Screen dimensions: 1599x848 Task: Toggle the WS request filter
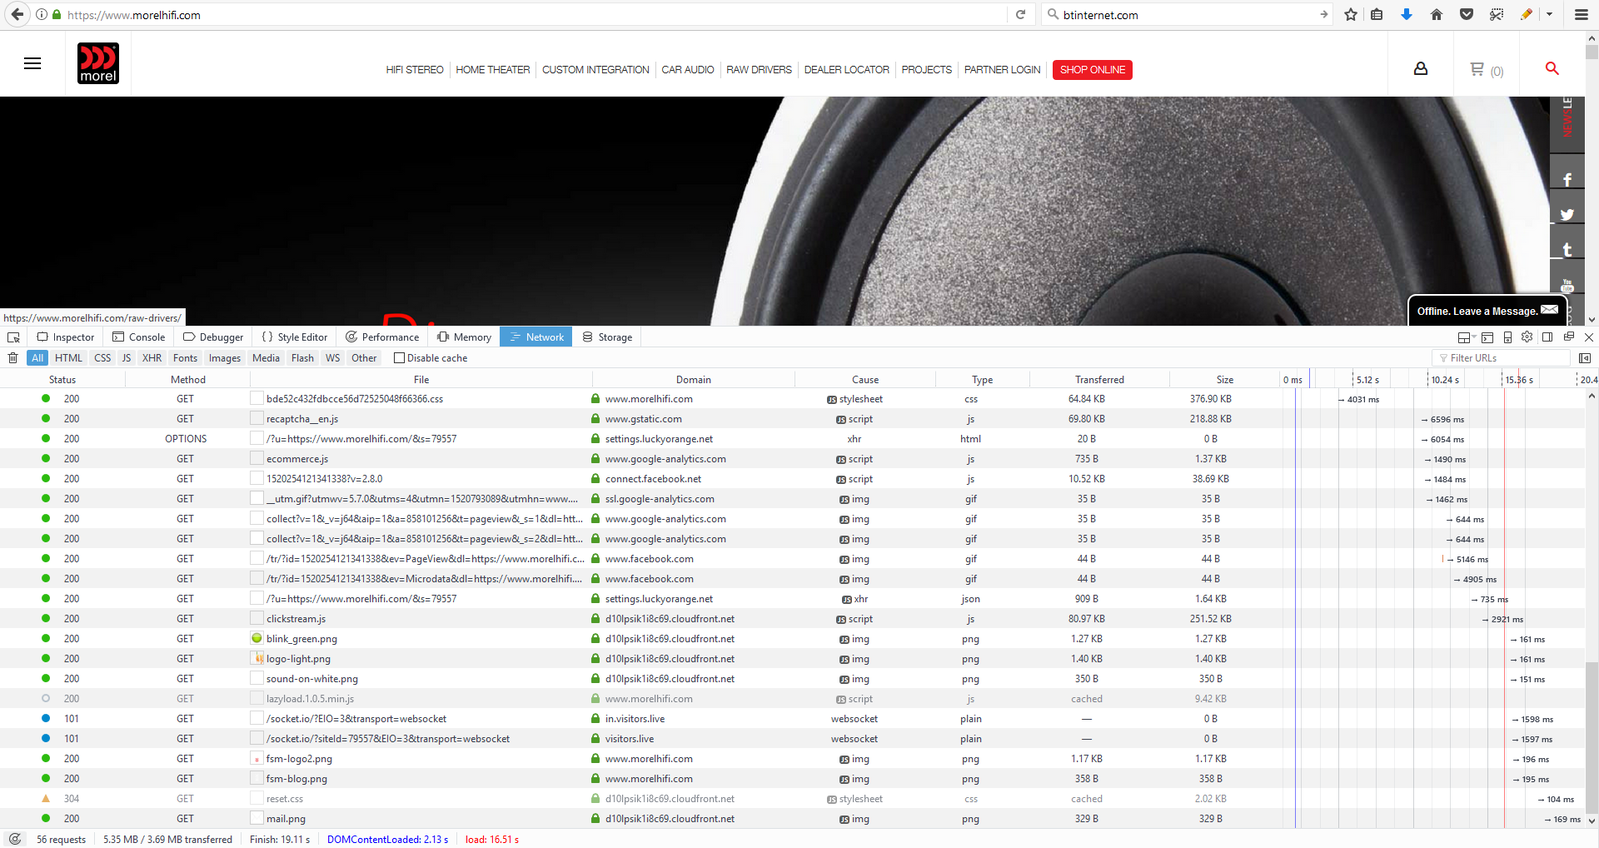(332, 358)
